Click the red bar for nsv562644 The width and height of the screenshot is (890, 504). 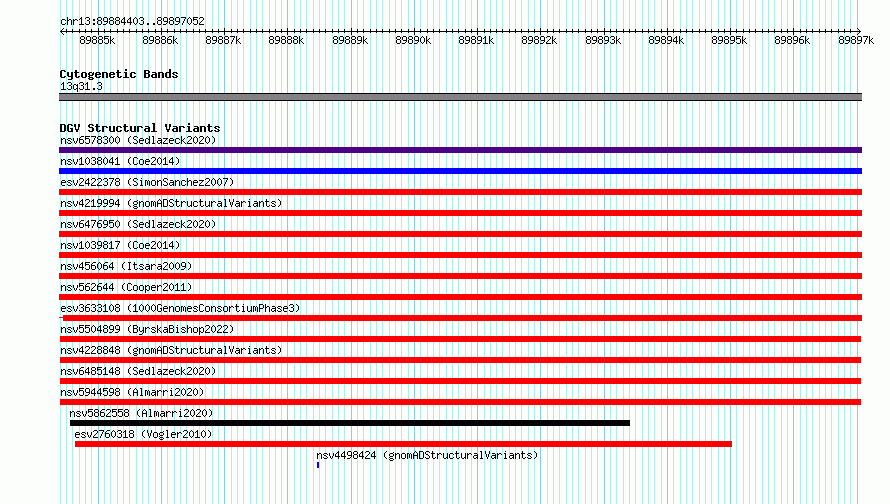pos(460,297)
